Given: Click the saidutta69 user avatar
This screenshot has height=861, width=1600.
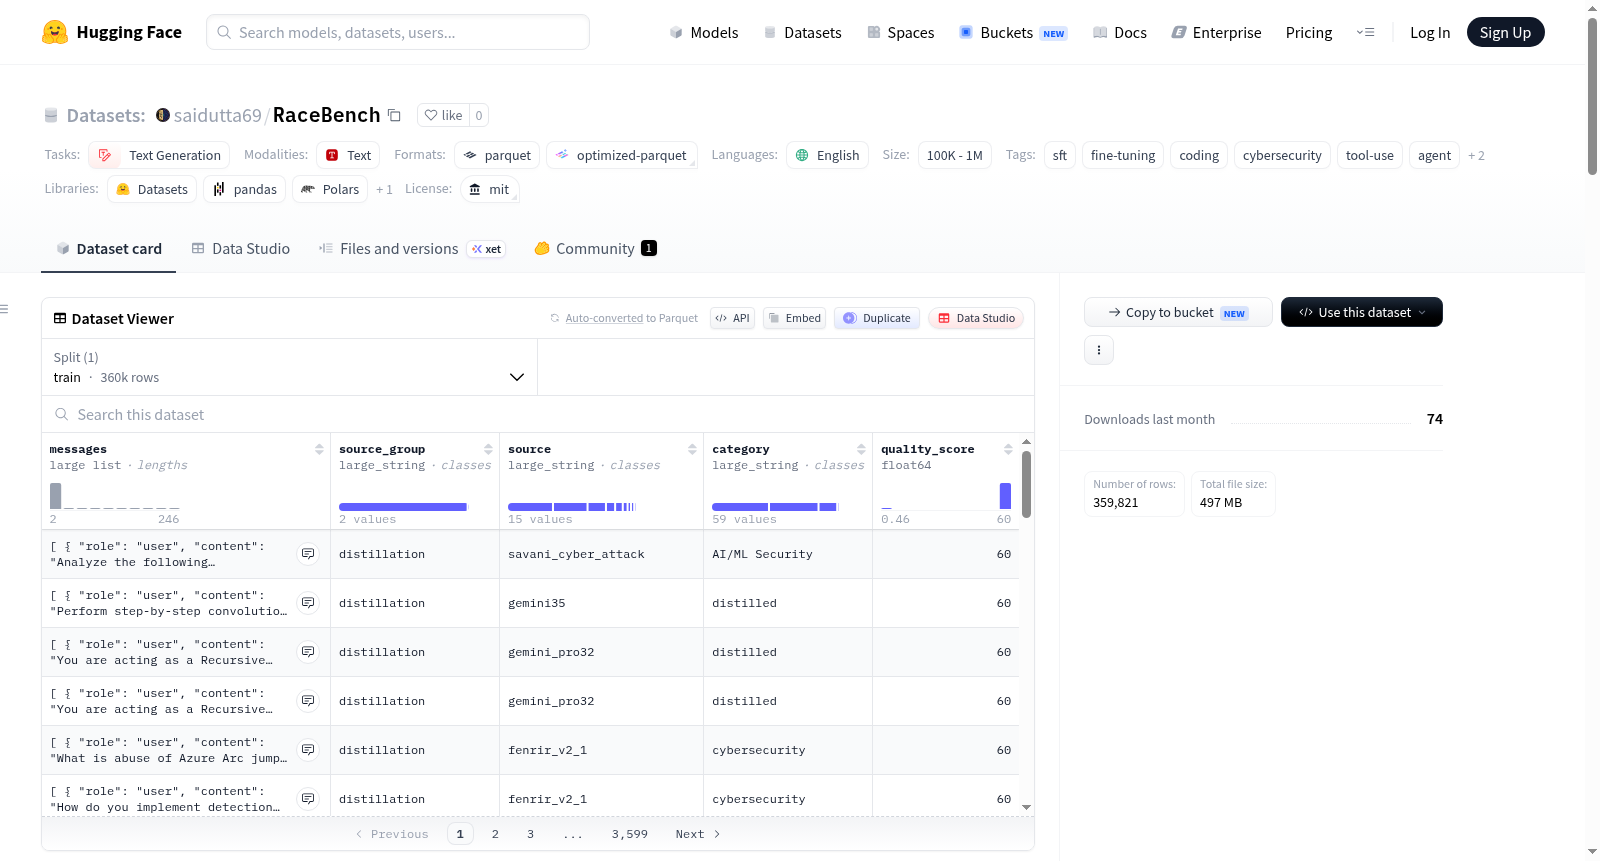Looking at the screenshot, I should click(x=163, y=115).
